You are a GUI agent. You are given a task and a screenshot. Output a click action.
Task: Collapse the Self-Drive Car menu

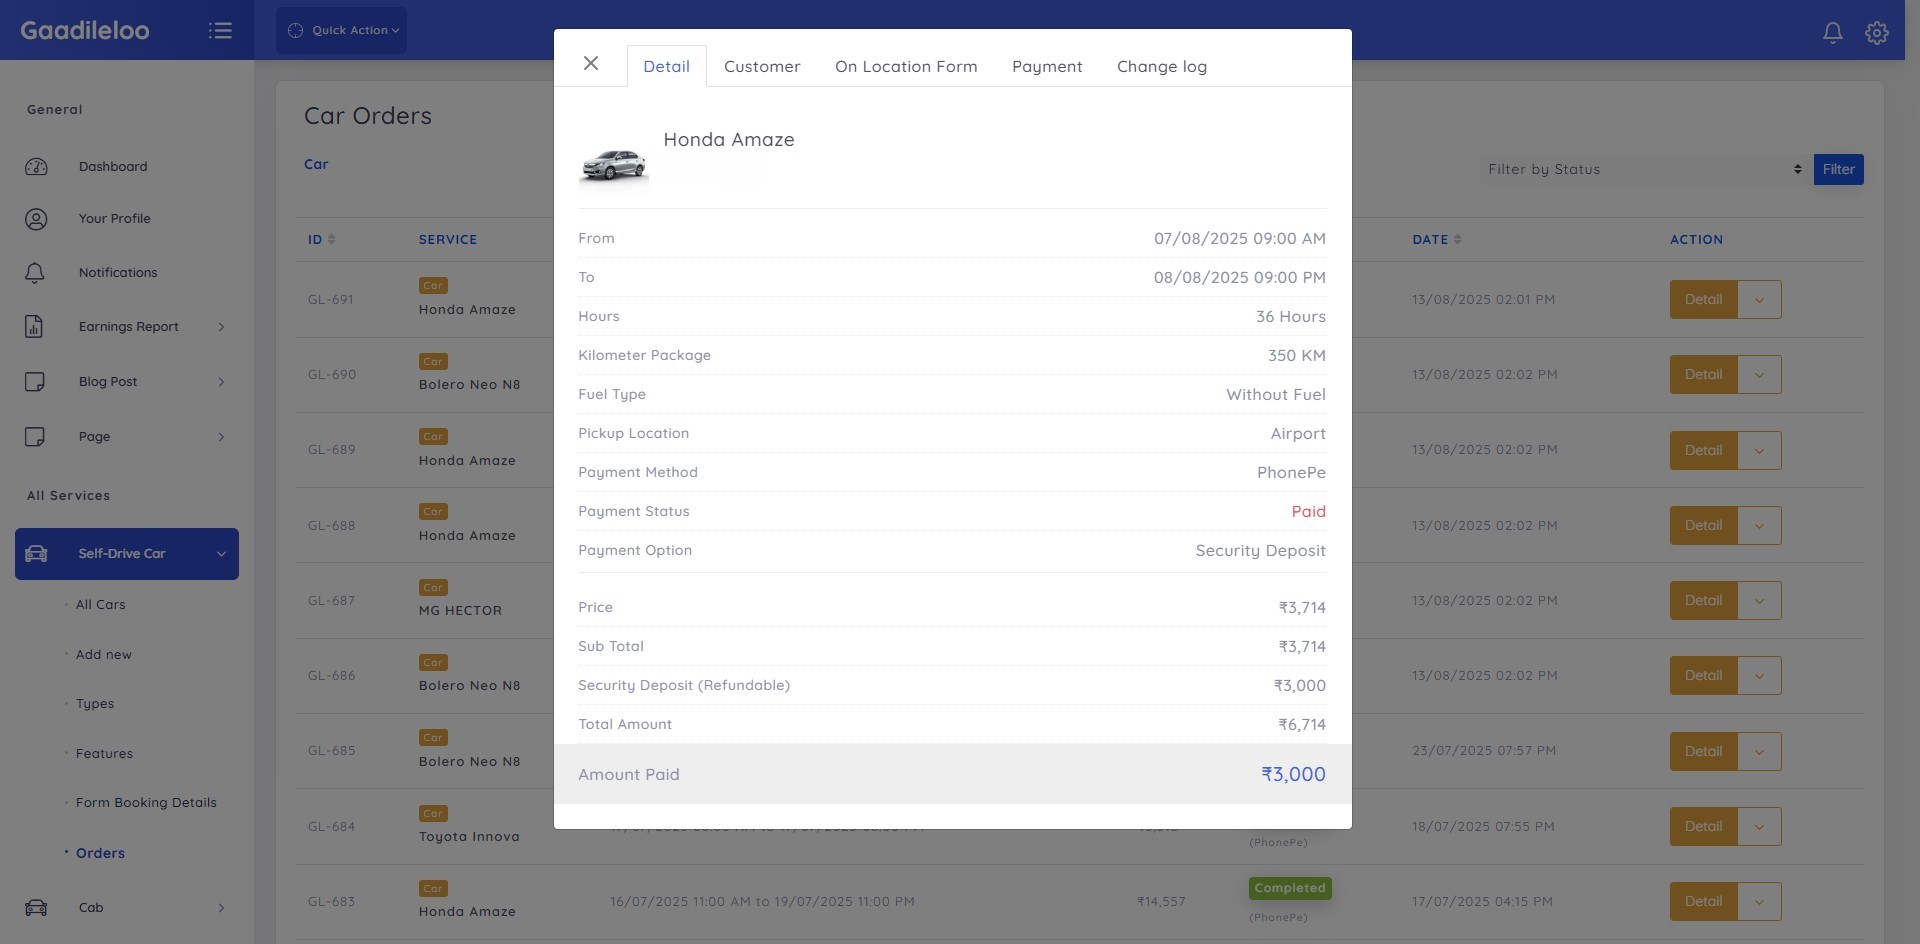tap(221, 554)
